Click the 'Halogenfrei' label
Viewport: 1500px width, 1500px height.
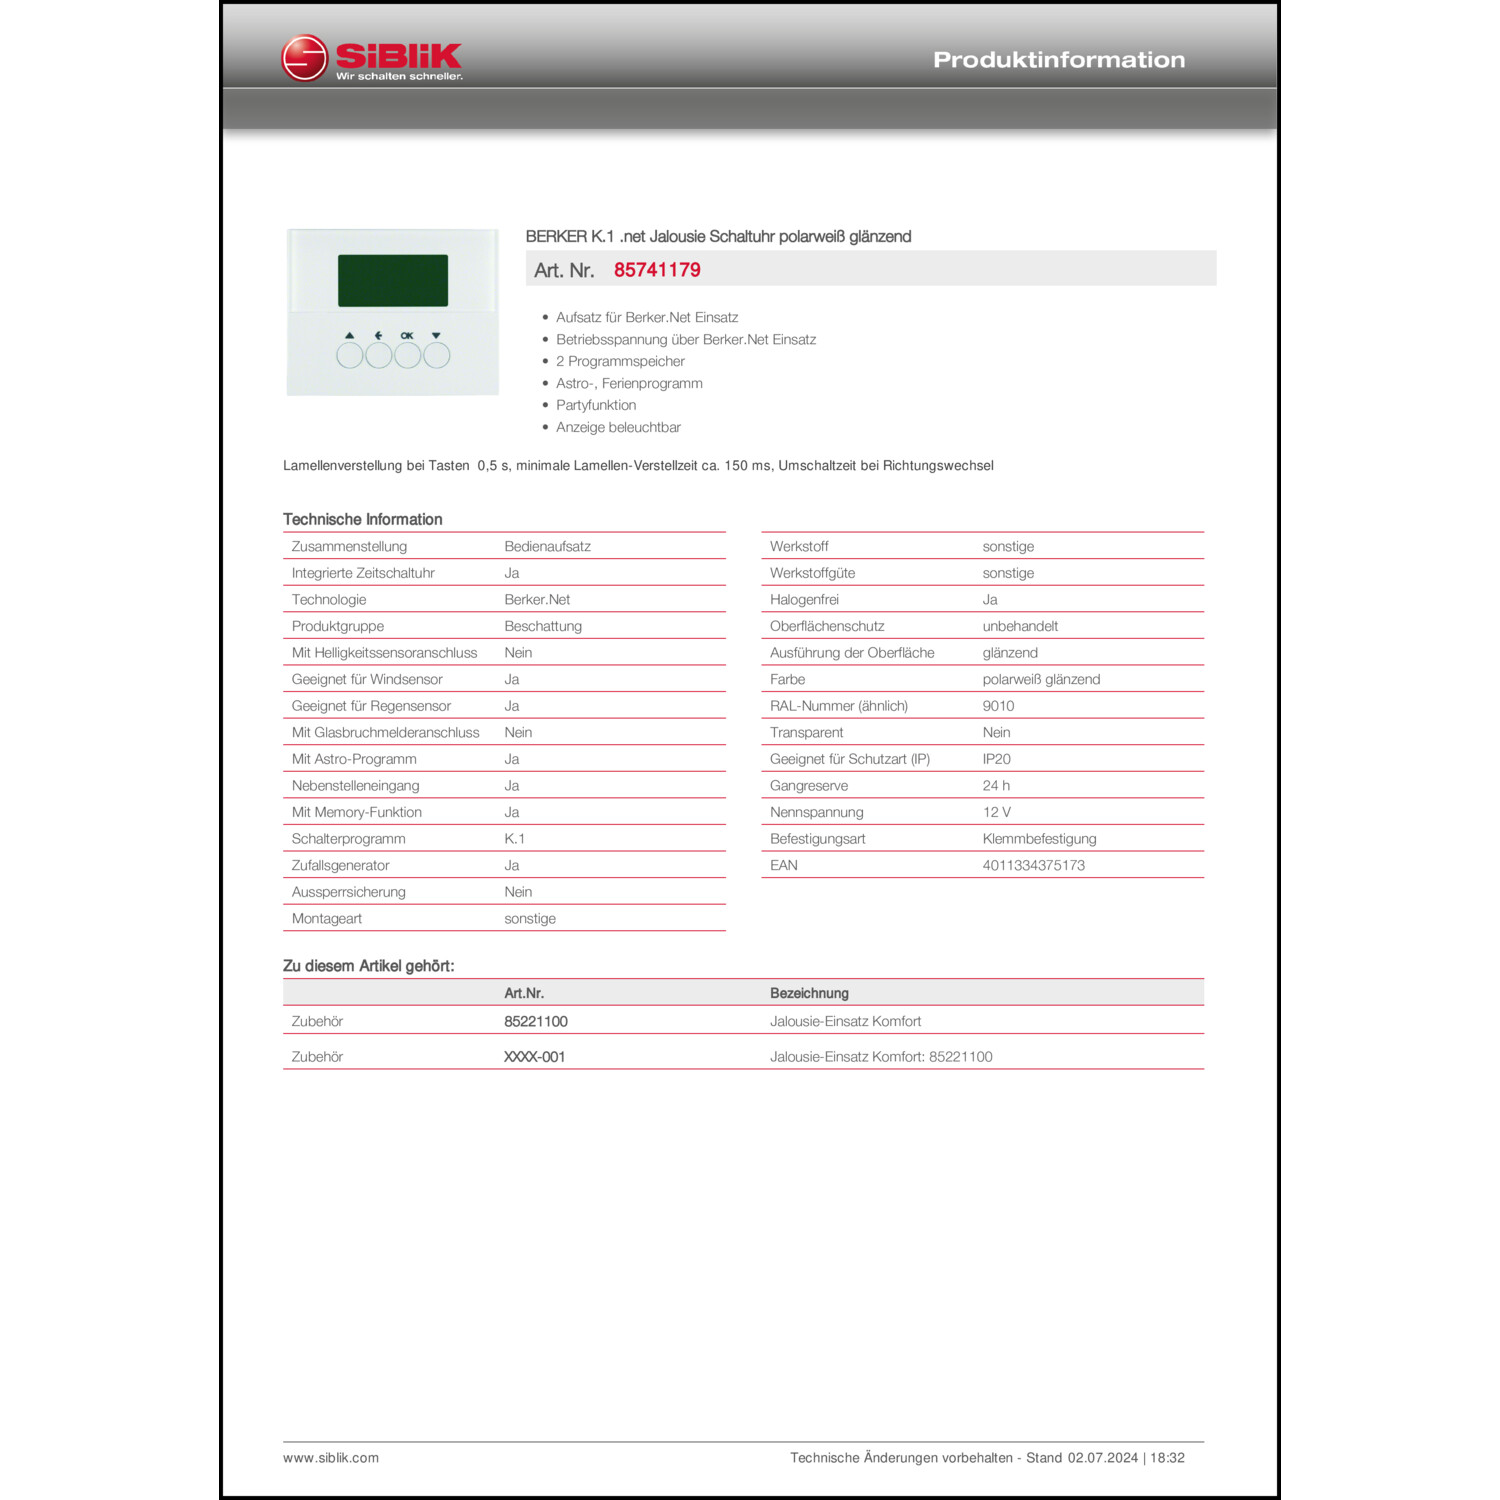coord(804,599)
